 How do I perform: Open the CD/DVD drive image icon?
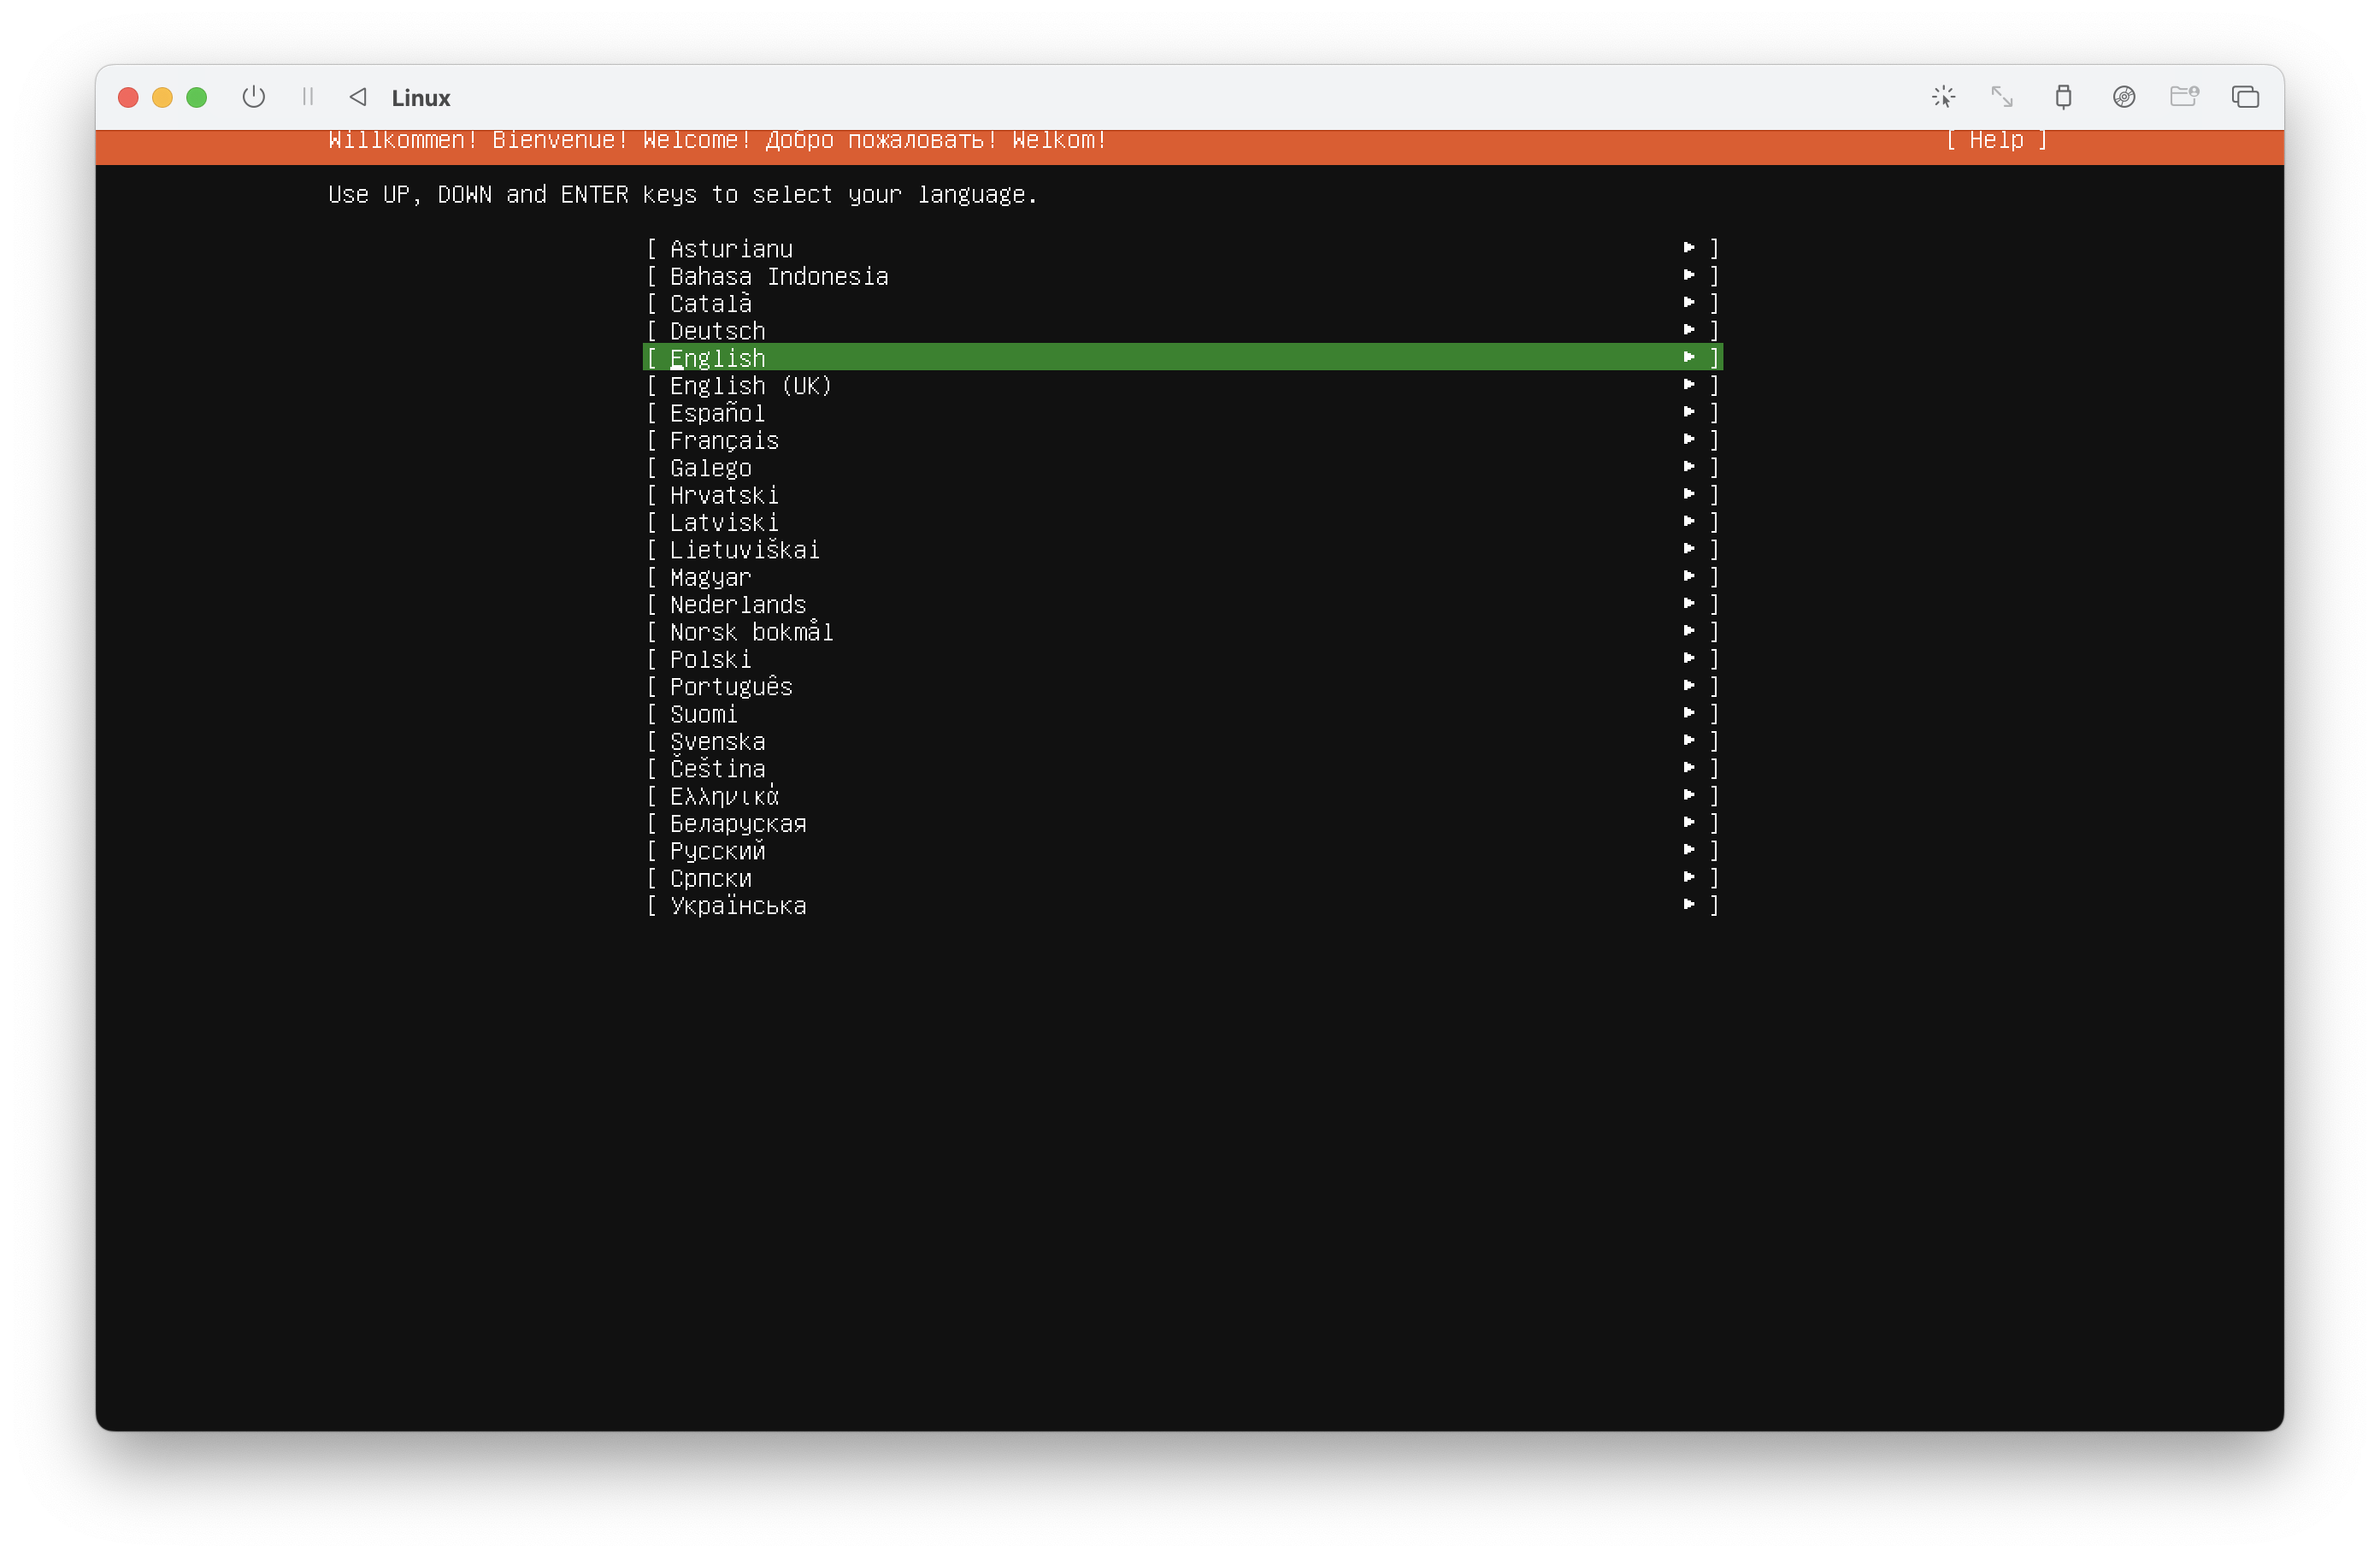pyautogui.click(x=2124, y=97)
